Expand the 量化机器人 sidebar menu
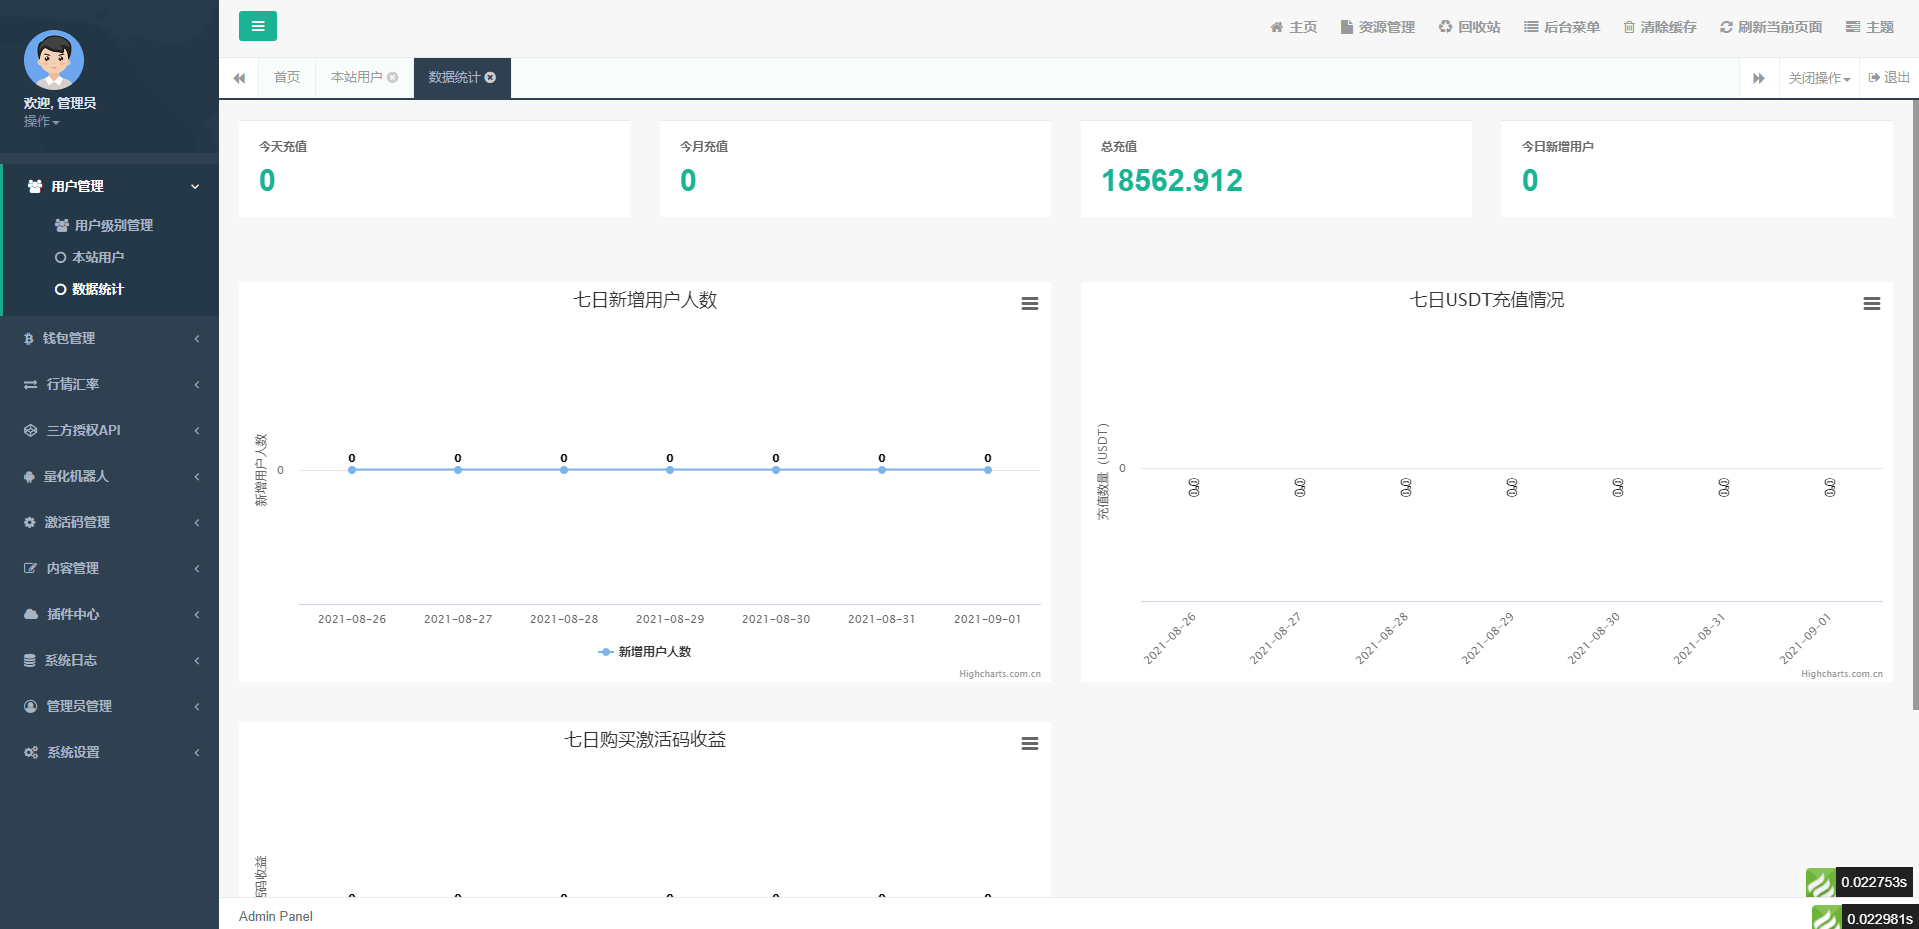The height and width of the screenshot is (929, 1919). click(109, 477)
